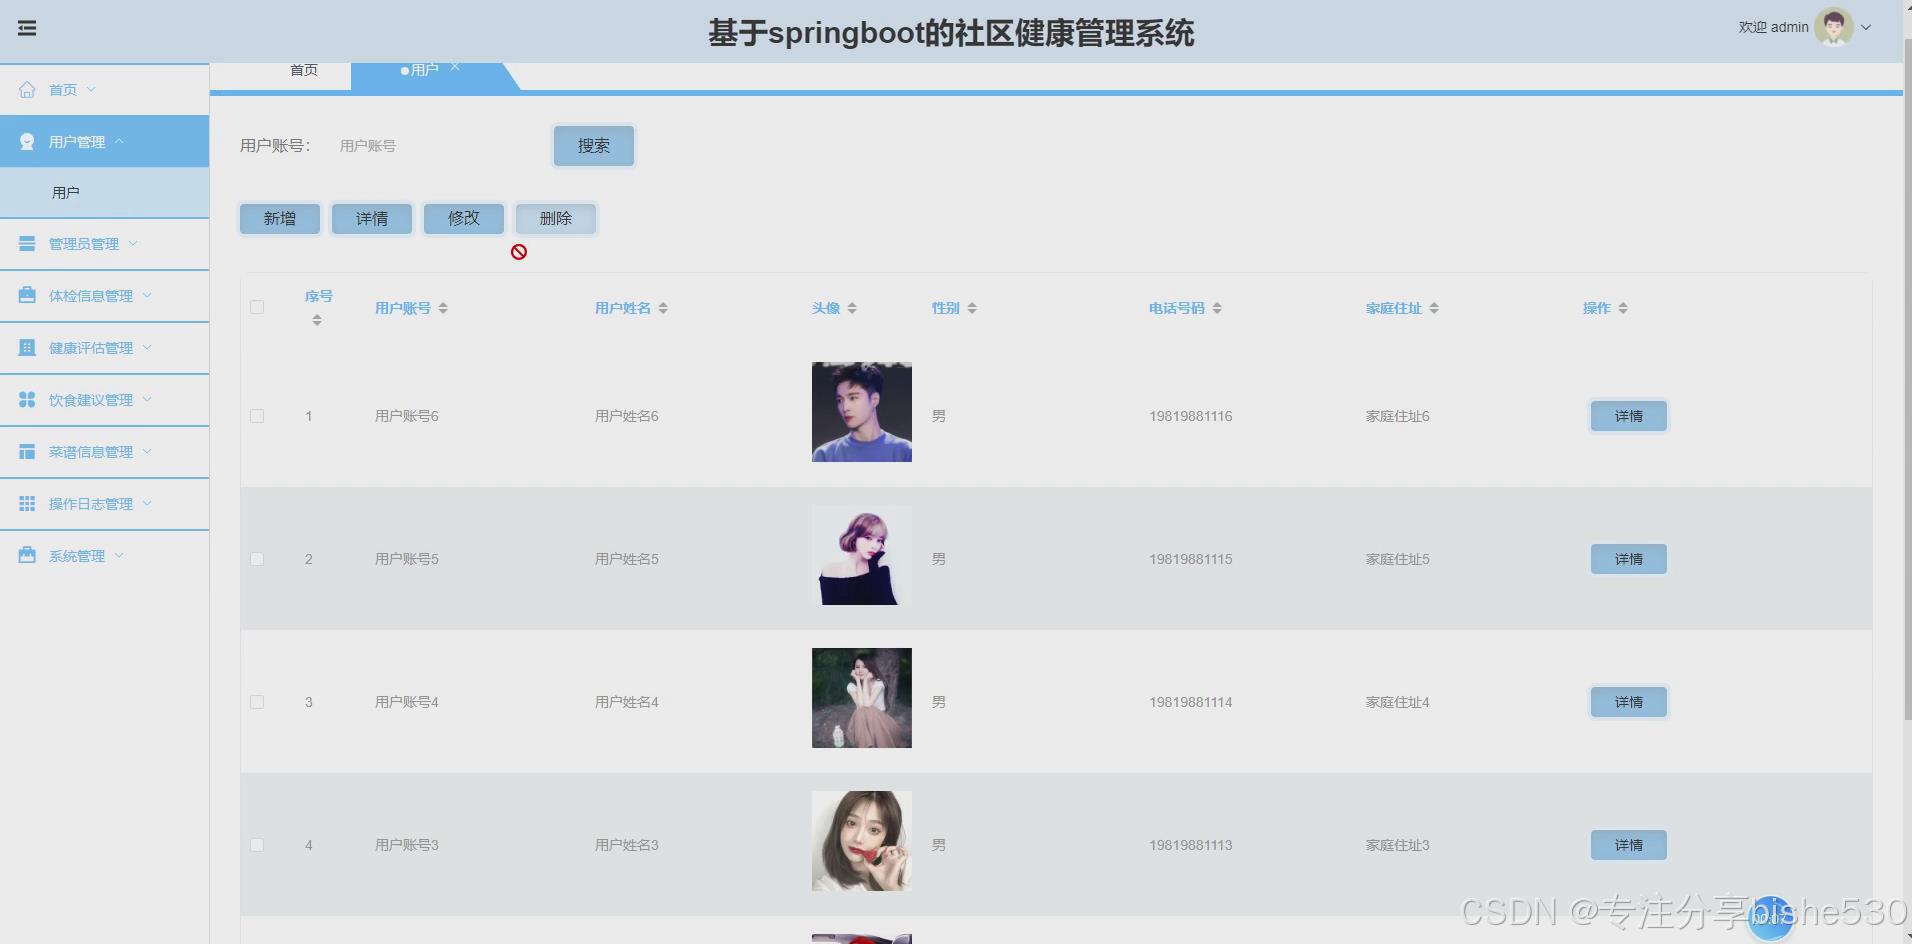Sort by 头像 column
Viewport: 1912px width, 944px height.
tap(852, 308)
